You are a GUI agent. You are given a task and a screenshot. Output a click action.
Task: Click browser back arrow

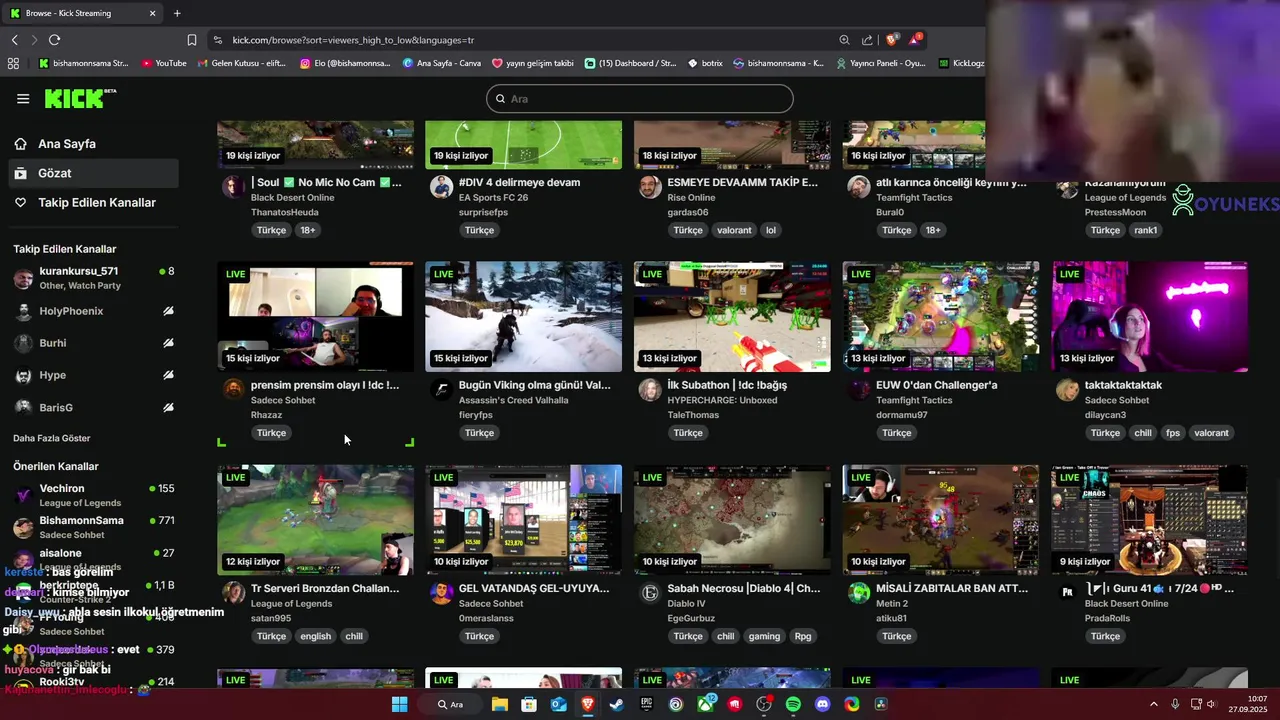point(14,40)
